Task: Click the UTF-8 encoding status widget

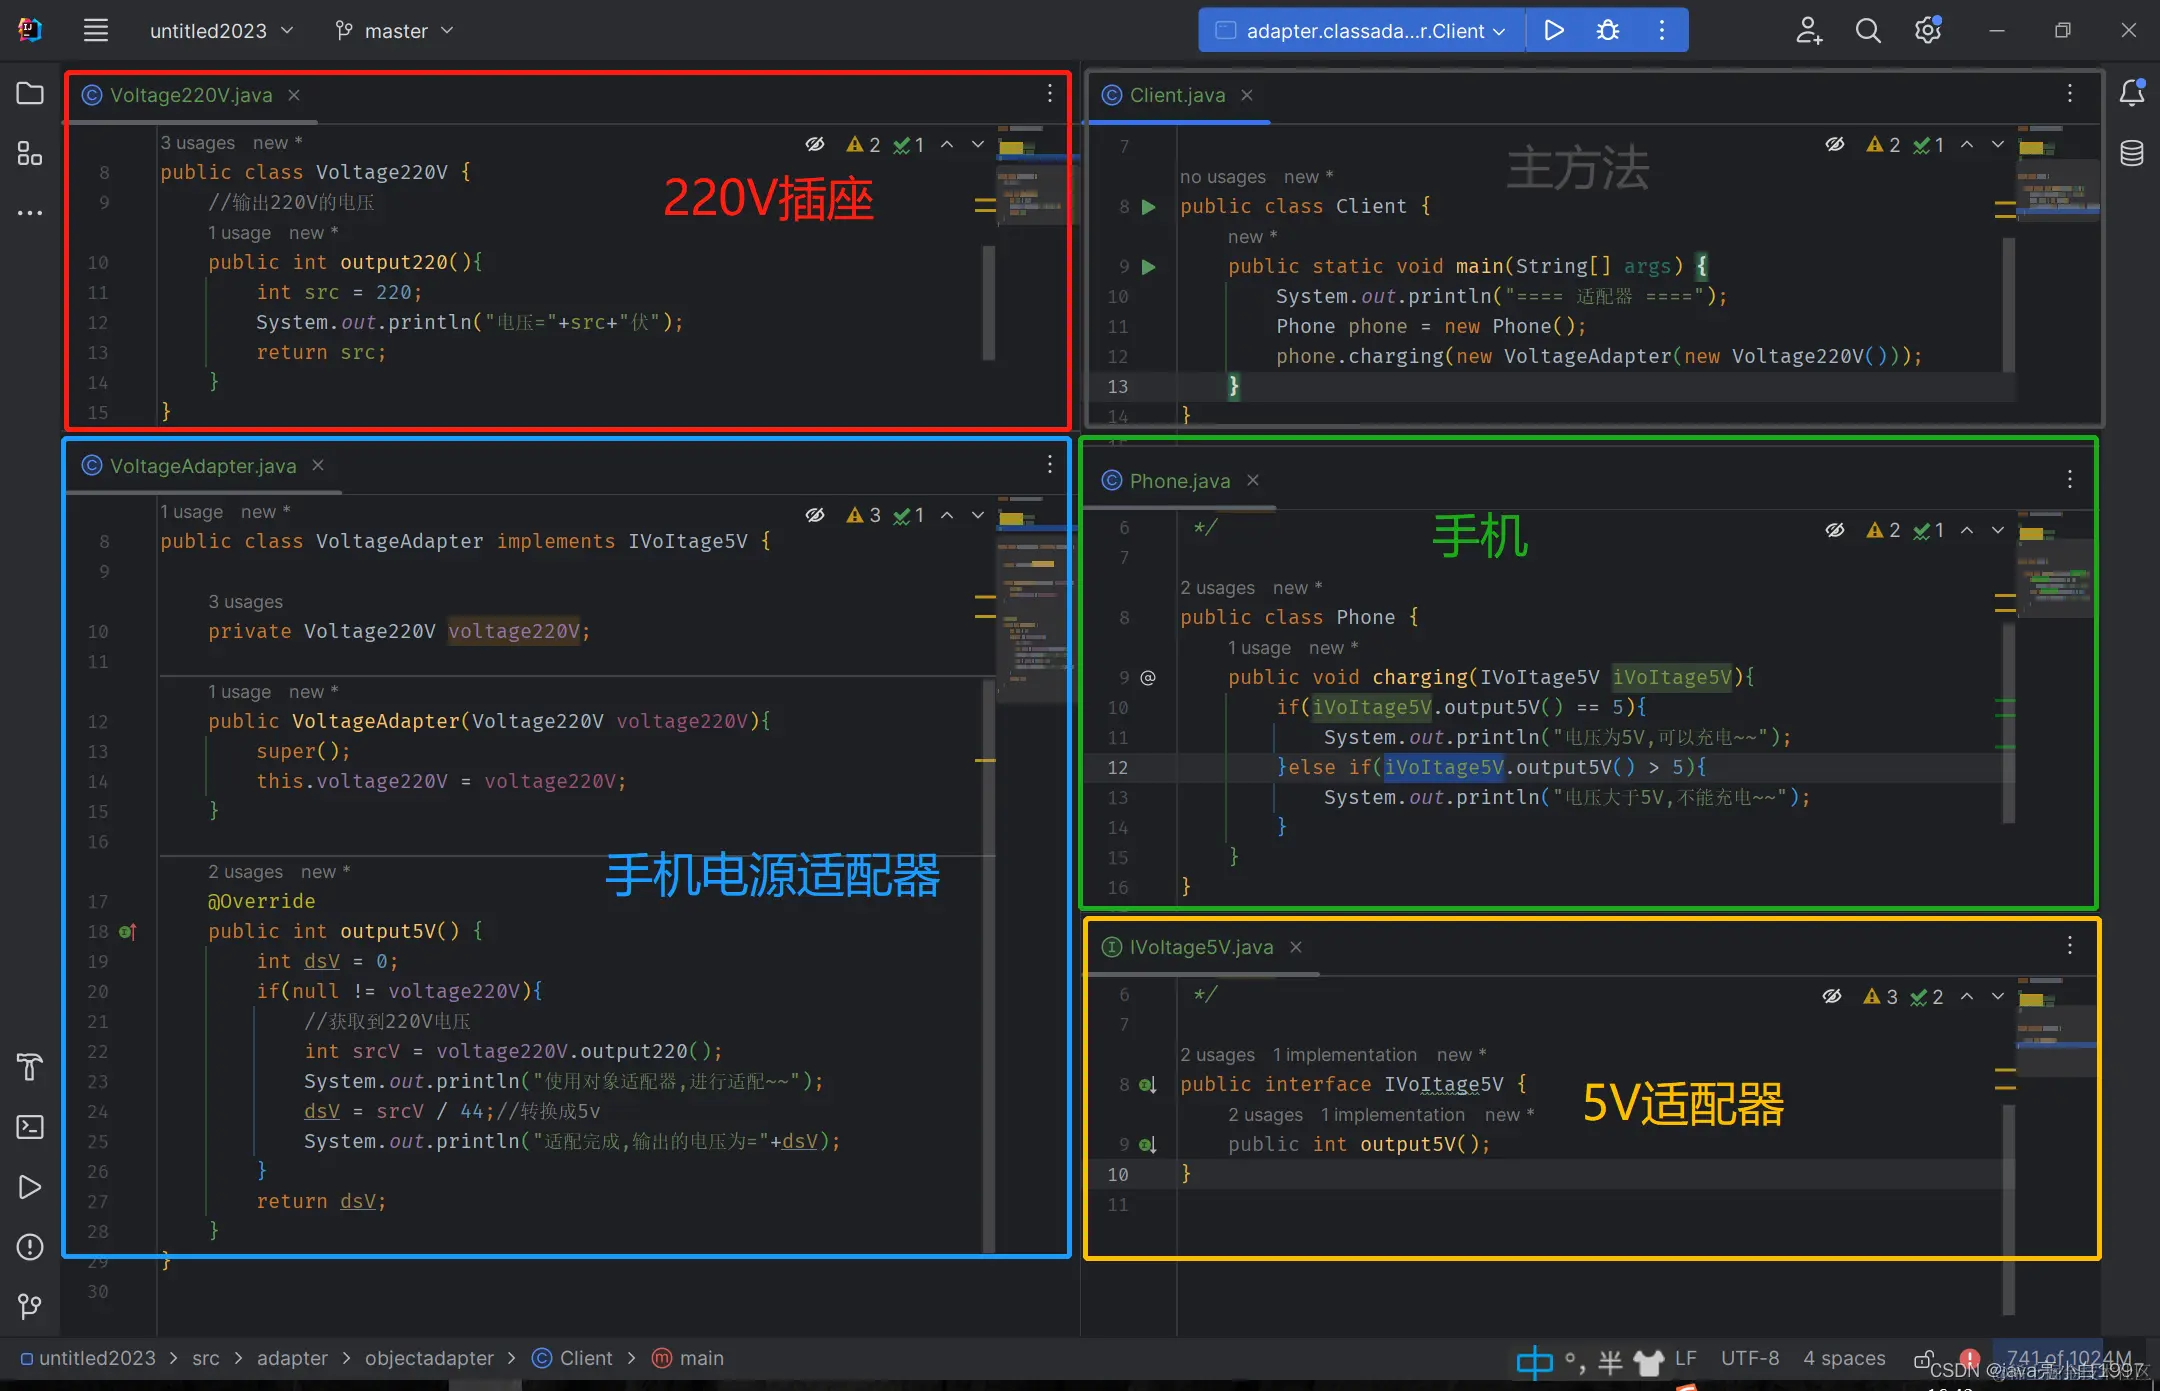Action: (x=1749, y=1358)
